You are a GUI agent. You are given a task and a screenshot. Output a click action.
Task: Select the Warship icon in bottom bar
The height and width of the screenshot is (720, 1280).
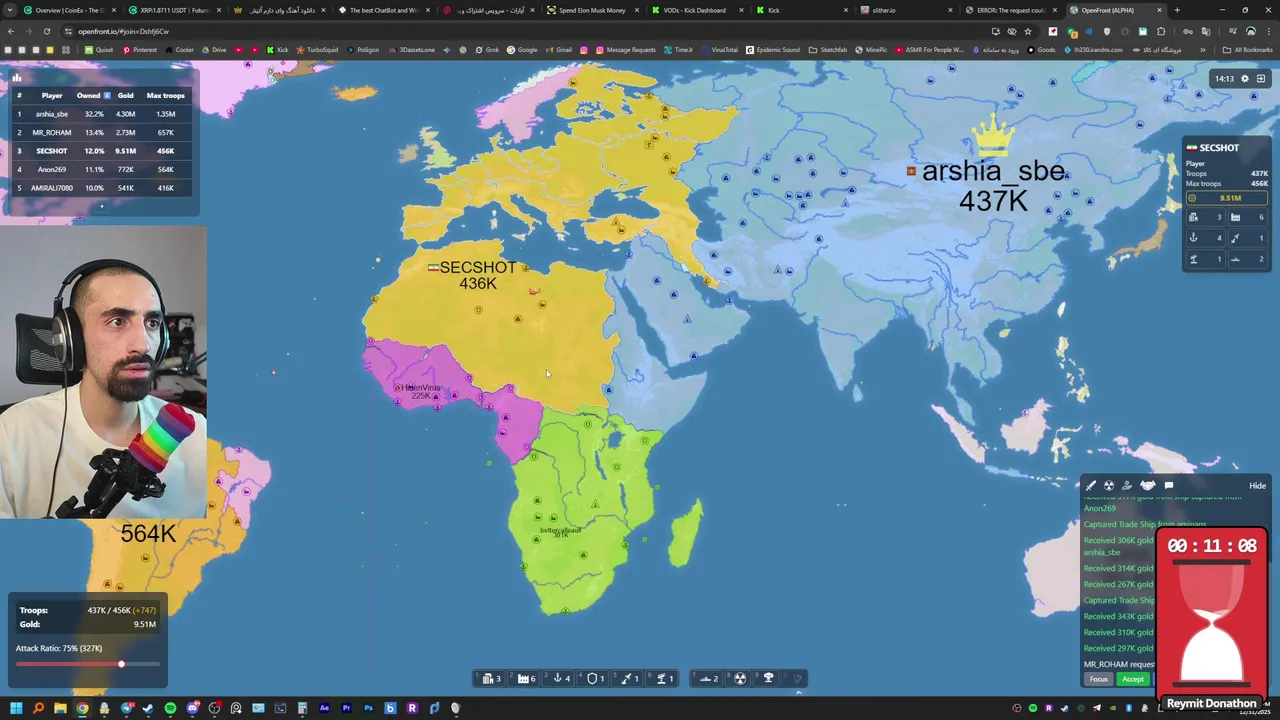click(x=706, y=678)
